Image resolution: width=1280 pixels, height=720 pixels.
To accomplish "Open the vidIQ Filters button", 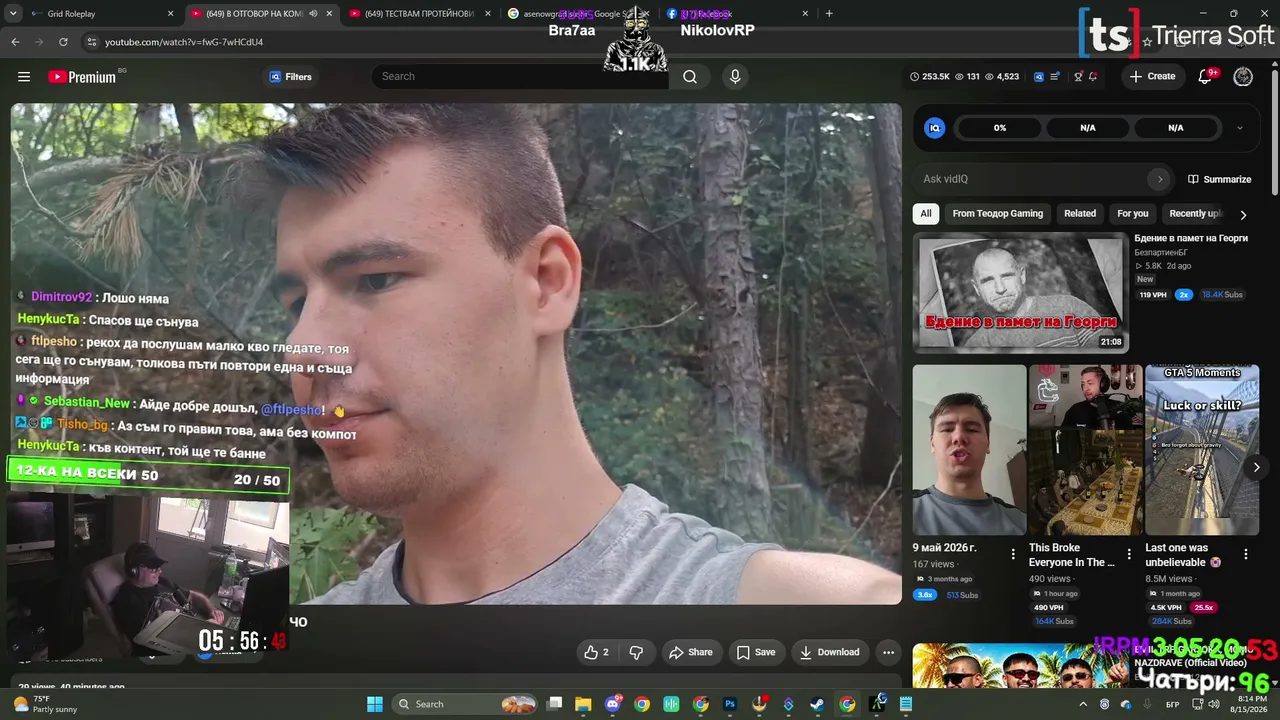I will tap(290, 77).
